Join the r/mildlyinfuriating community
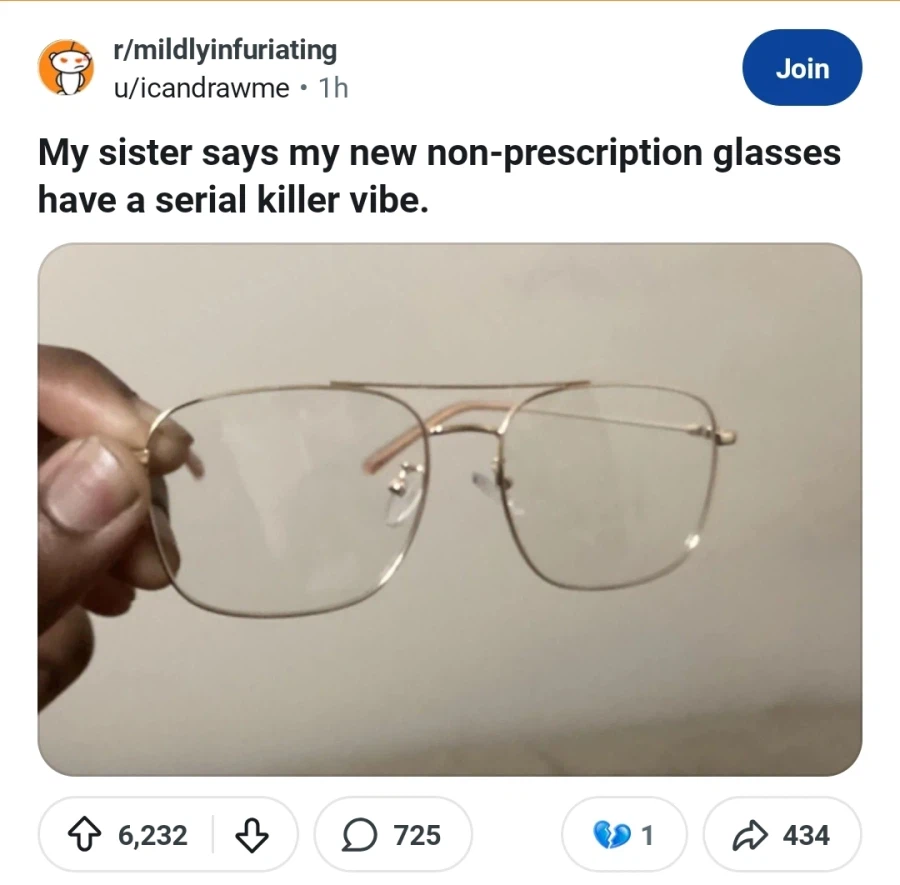Image resolution: width=900 pixels, height=885 pixels. 802,68
